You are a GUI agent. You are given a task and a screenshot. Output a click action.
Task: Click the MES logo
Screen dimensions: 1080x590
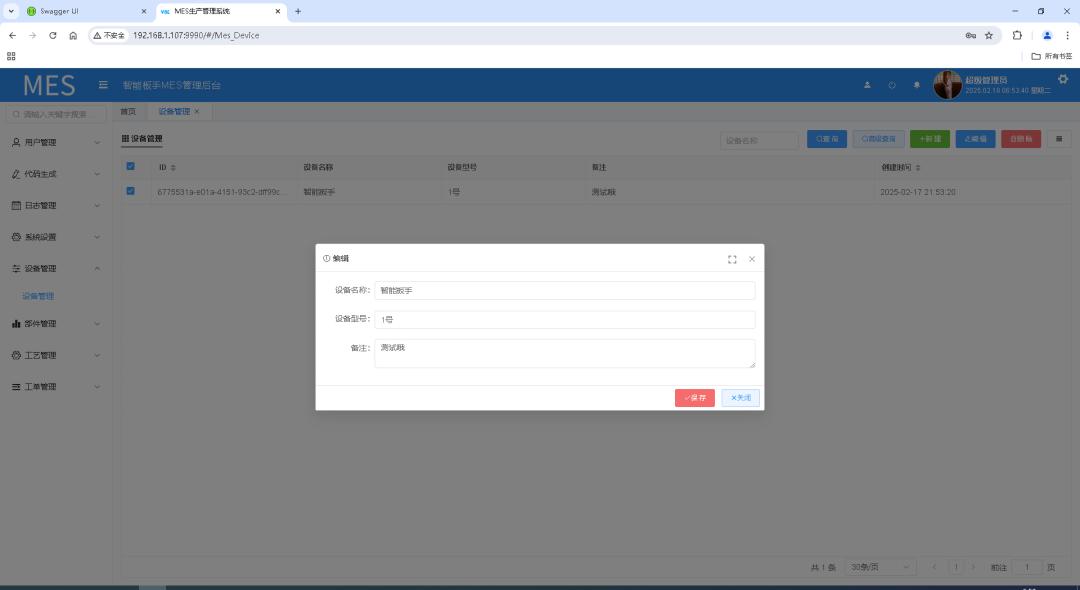pyautogui.click(x=49, y=85)
